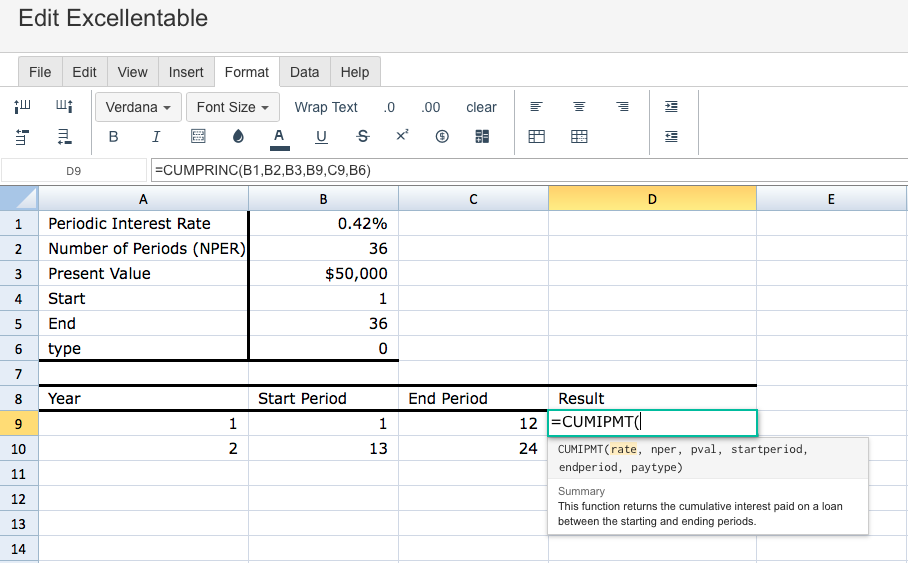Apply strikethrough to the cell text
This screenshot has width=908, height=563.
pyautogui.click(x=362, y=137)
